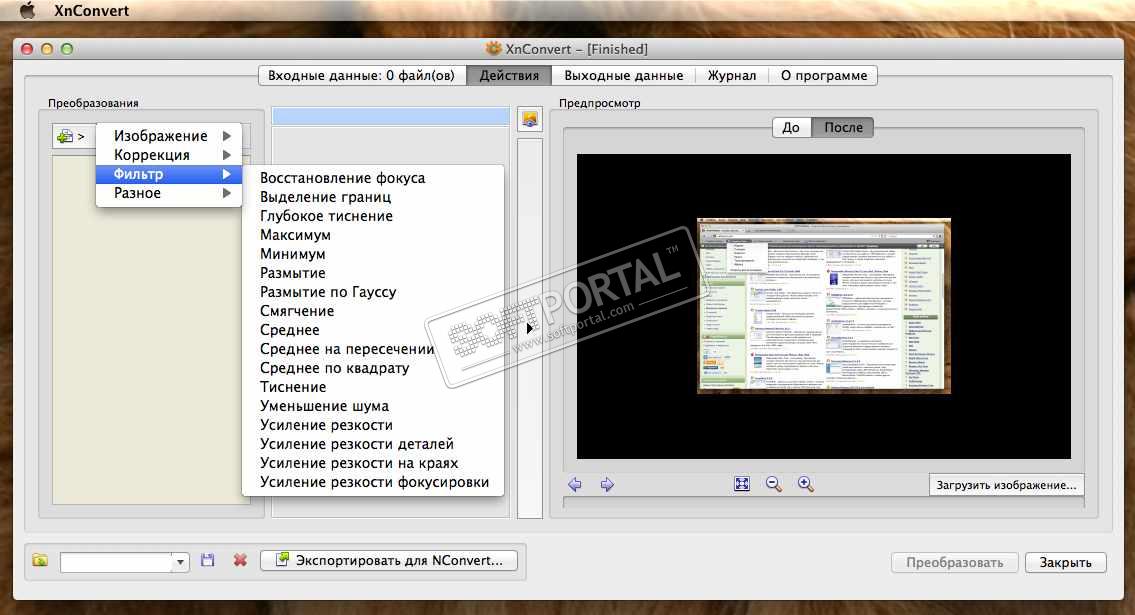Viewport: 1135px width, 615px height.
Task: Open XnConvert menu in the menu bar
Action: [91, 10]
